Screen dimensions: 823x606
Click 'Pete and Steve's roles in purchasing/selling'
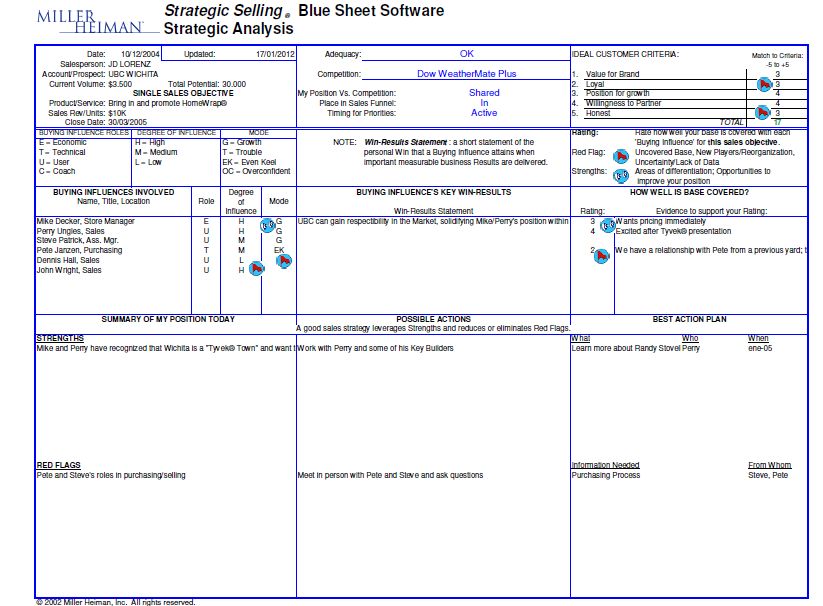pos(111,475)
